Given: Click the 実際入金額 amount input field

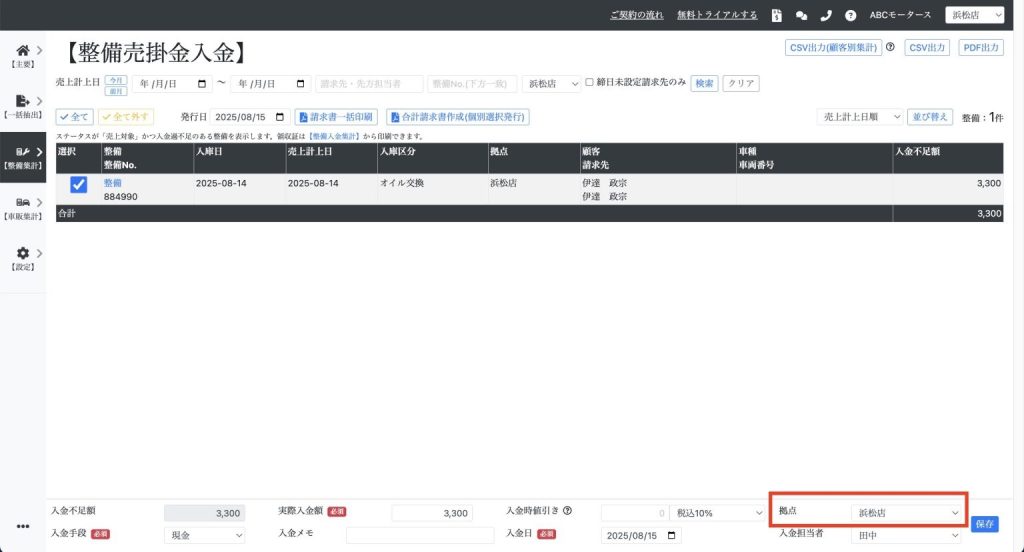Looking at the screenshot, I should tap(431, 513).
